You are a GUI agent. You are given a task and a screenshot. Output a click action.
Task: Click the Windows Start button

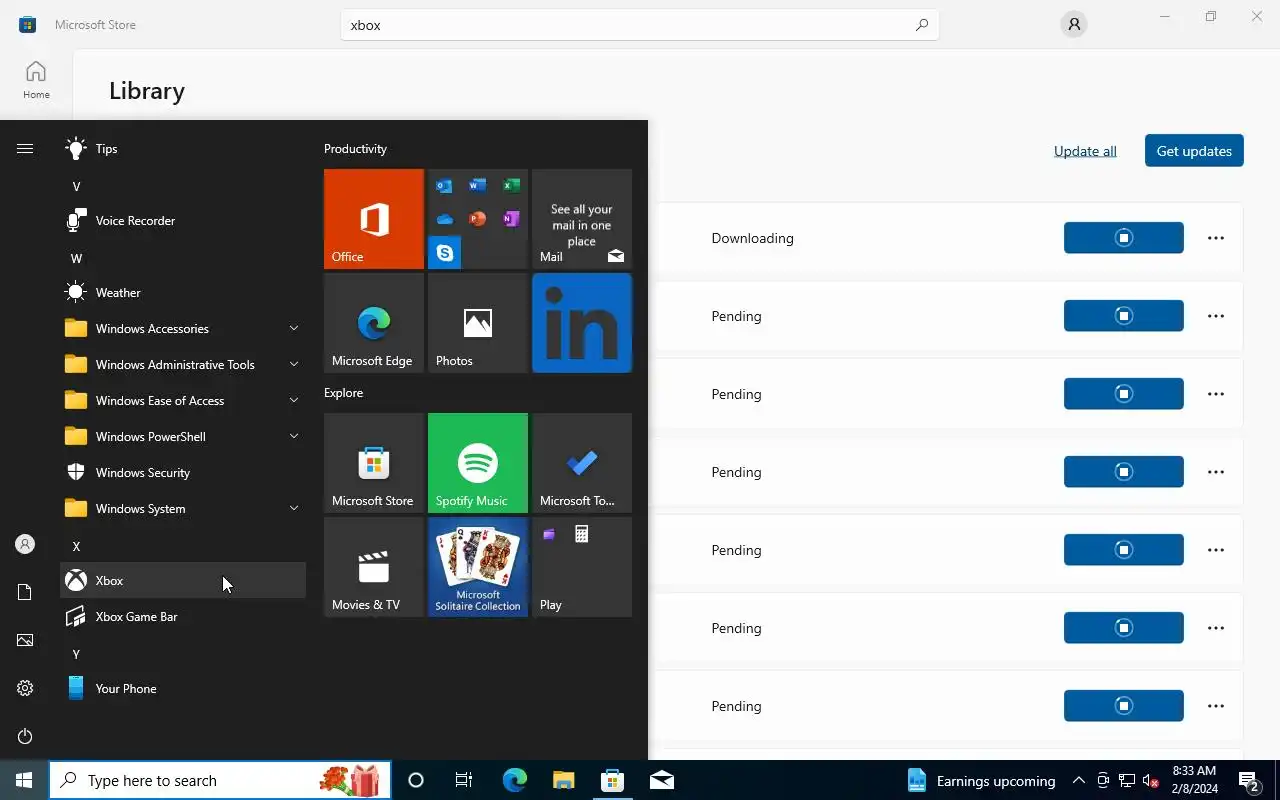(x=24, y=780)
